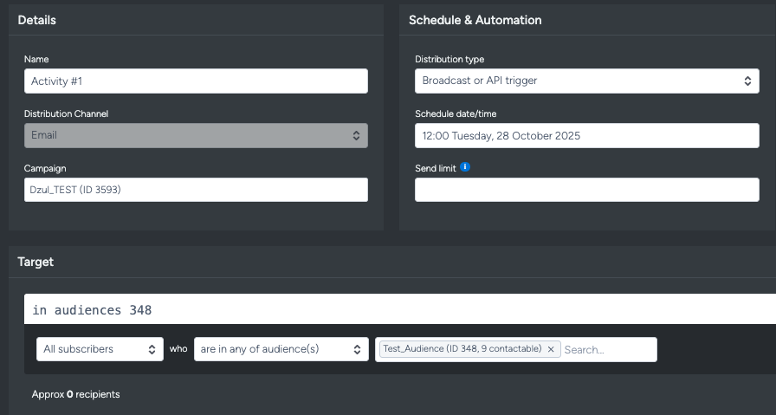Click the Schedule date/time field
This screenshot has height=416, width=776.
pos(586,136)
